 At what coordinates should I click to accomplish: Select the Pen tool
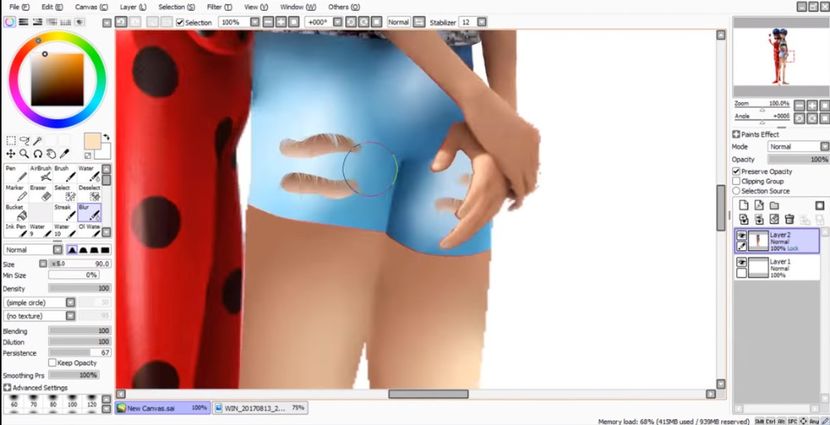coord(15,174)
